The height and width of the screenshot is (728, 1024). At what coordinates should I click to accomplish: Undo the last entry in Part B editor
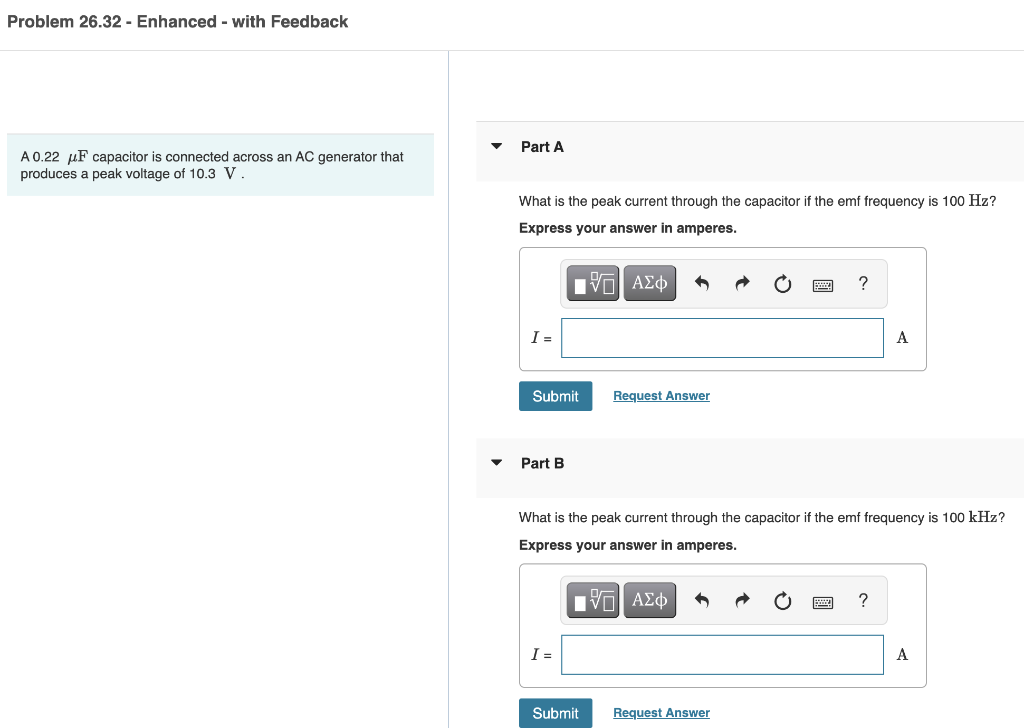(701, 600)
